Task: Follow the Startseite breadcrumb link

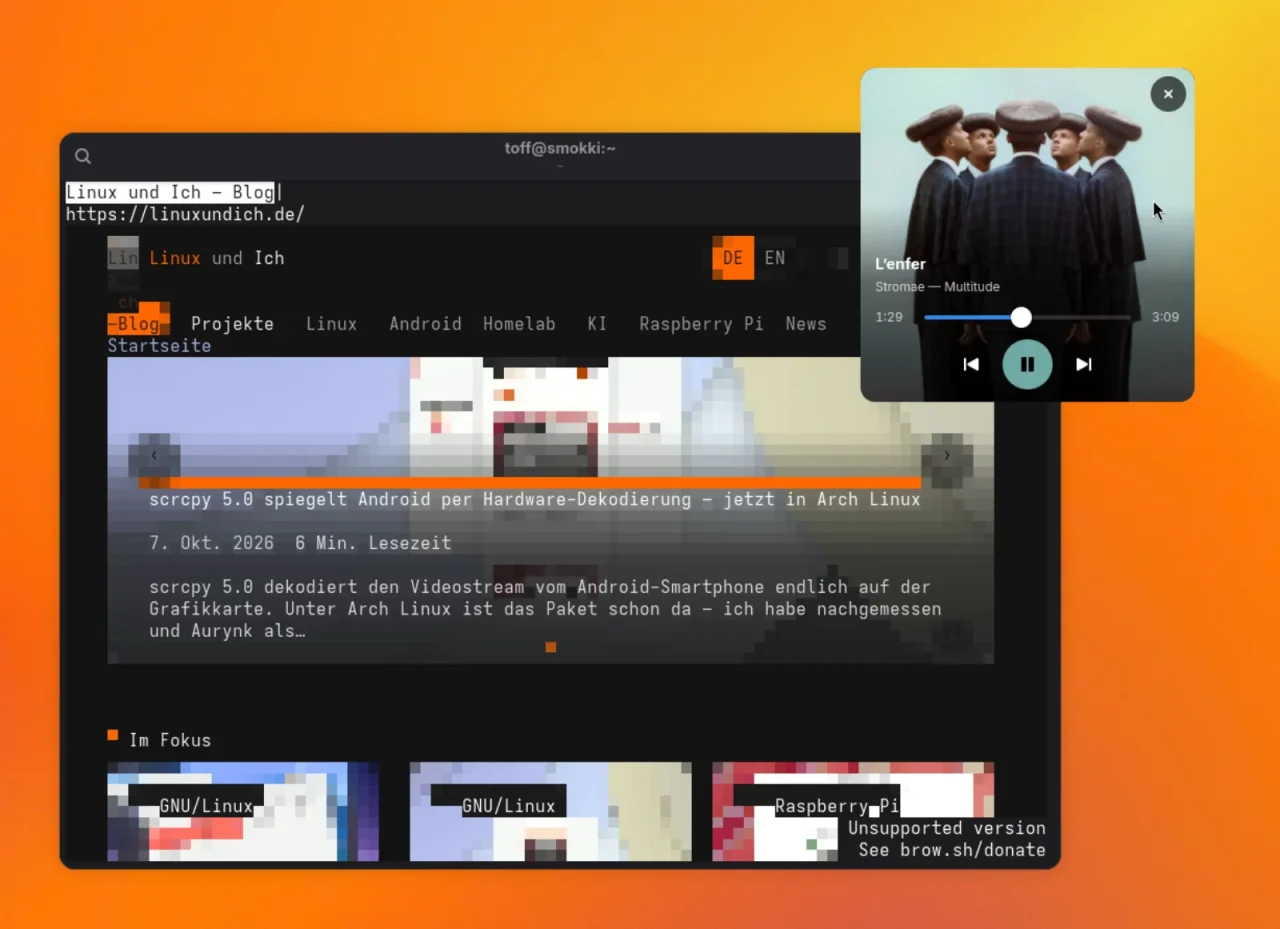Action: click(159, 346)
